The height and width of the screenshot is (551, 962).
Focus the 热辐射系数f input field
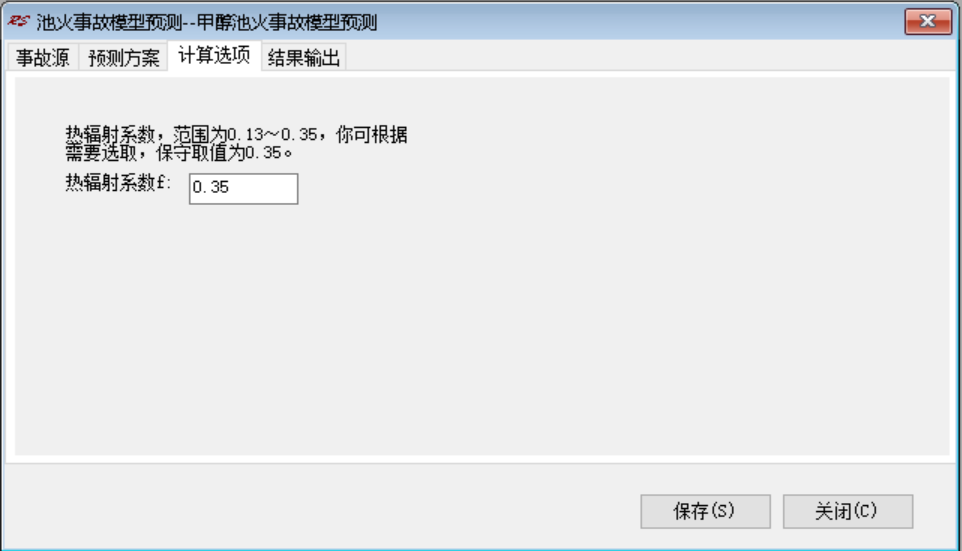point(244,188)
